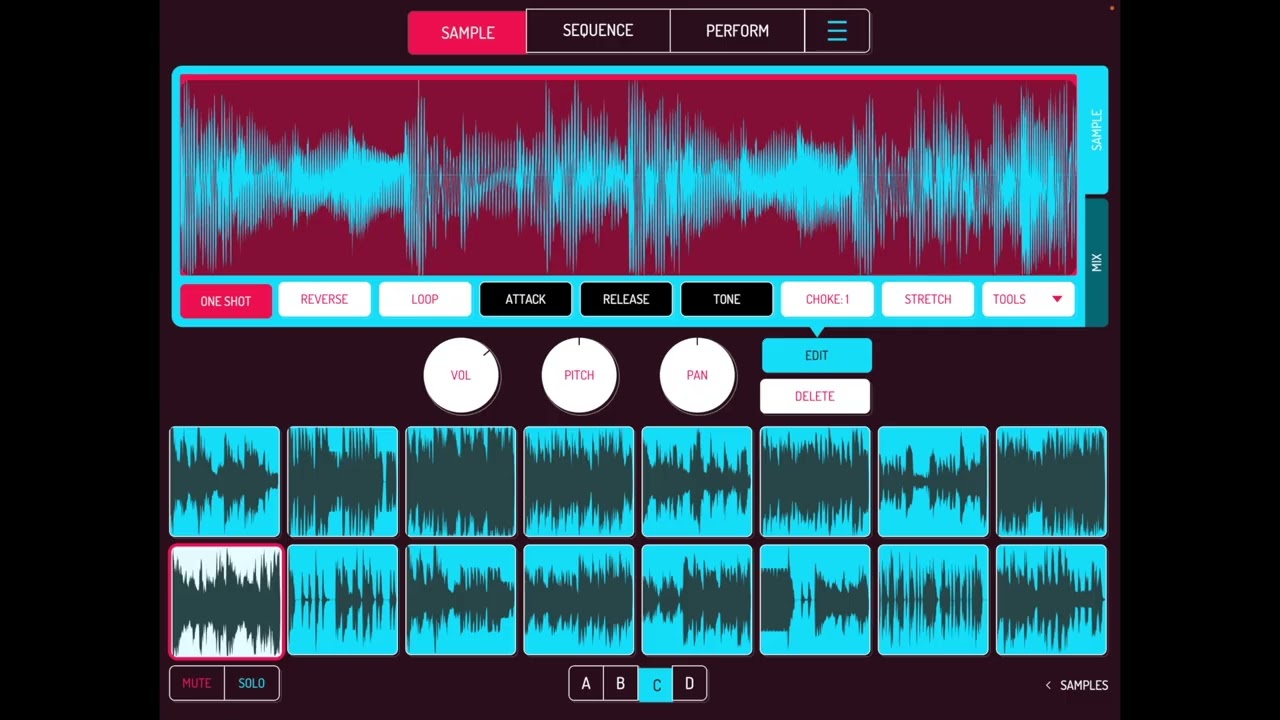Toggle LOOP mode
Viewport: 1280px width, 720px height.
(425, 299)
